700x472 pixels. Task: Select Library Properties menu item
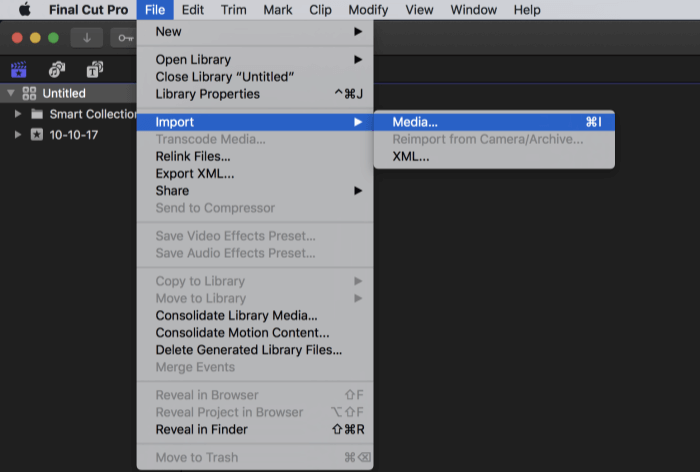tap(255, 94)
